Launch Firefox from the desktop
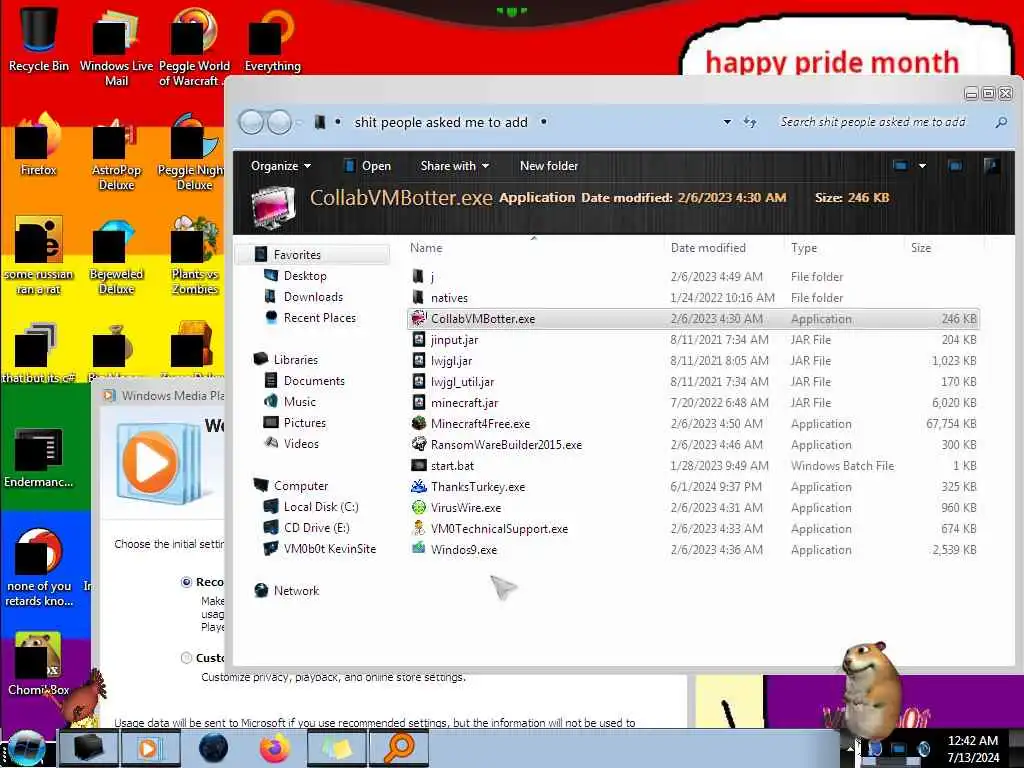This screenshot has height=768, width=1024. [x=39, y=145]
